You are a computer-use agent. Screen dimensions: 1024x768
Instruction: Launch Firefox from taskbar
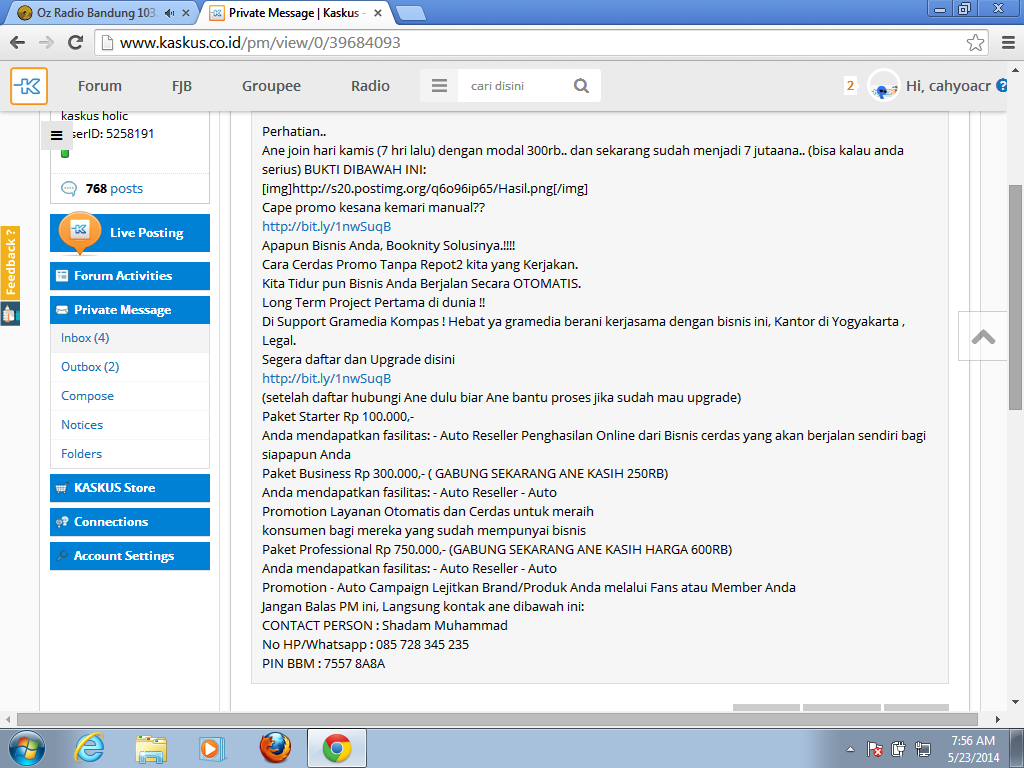[275, 748]
